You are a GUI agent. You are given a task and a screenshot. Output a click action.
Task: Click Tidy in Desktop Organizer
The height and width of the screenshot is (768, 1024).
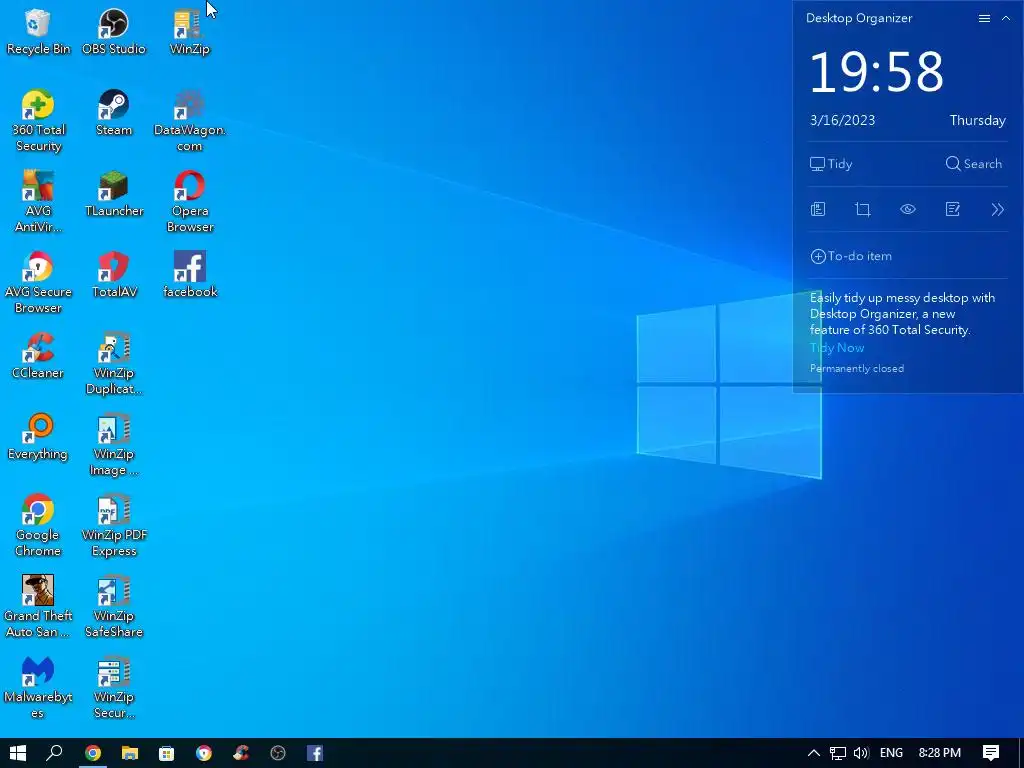pos(831,164)
